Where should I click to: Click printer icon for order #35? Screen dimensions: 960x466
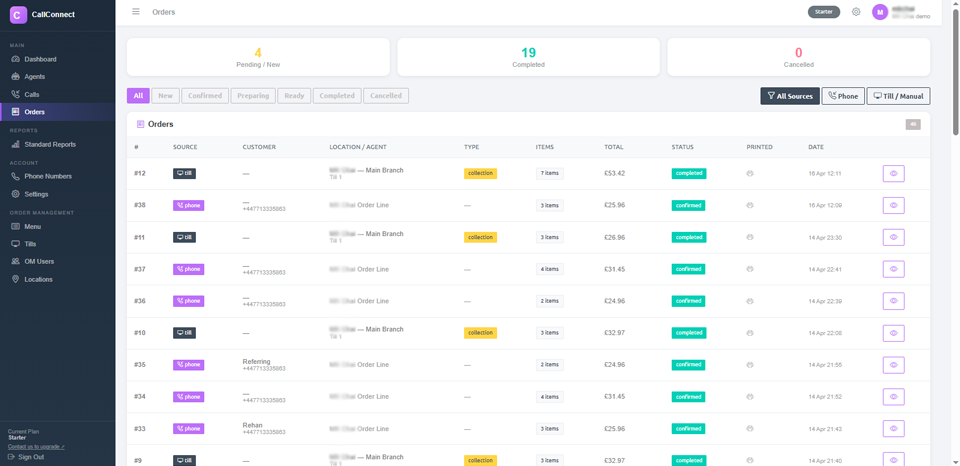750,364
